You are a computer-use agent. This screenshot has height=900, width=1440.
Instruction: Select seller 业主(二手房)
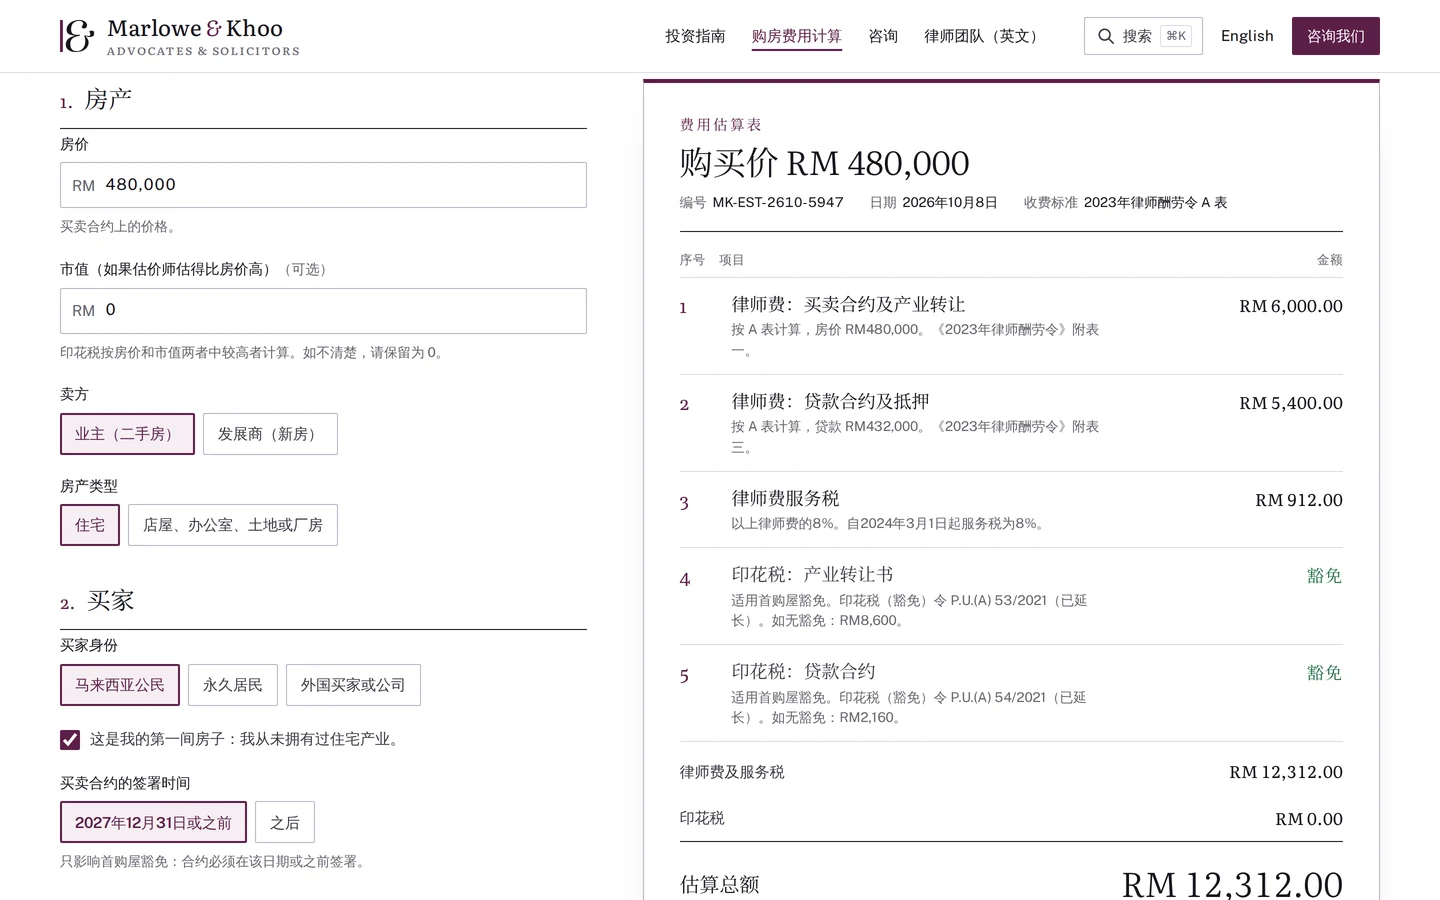[127, 434]
